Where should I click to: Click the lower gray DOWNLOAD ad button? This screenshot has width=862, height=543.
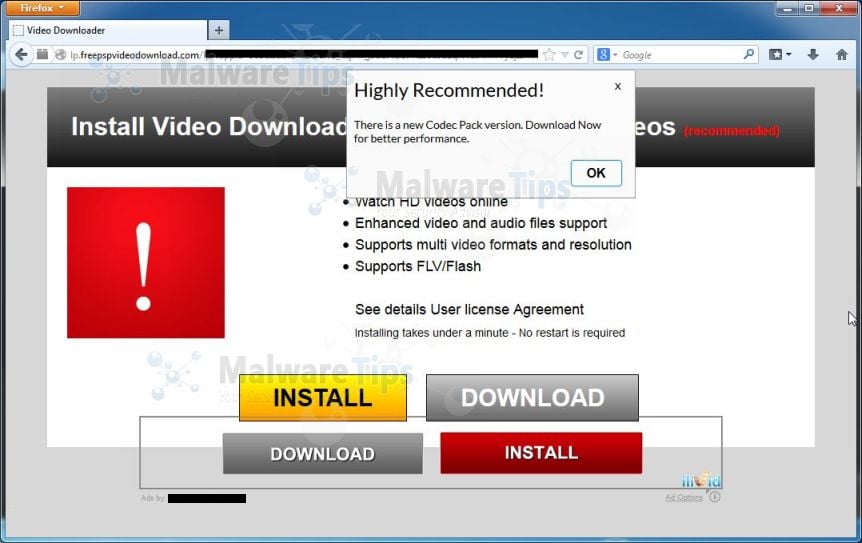pos(323,453)
